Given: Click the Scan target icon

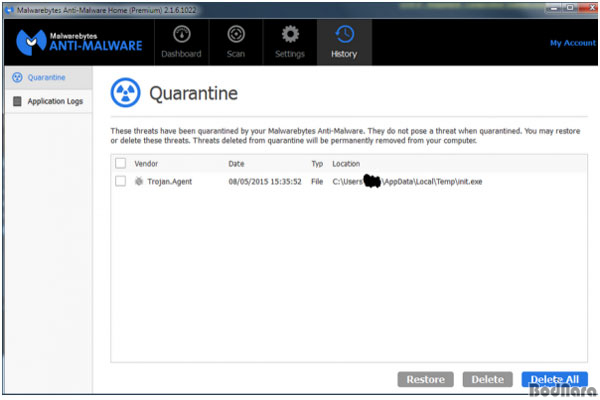Looking at the screenshot, I should pyautogui.click(x=236, y=35).
